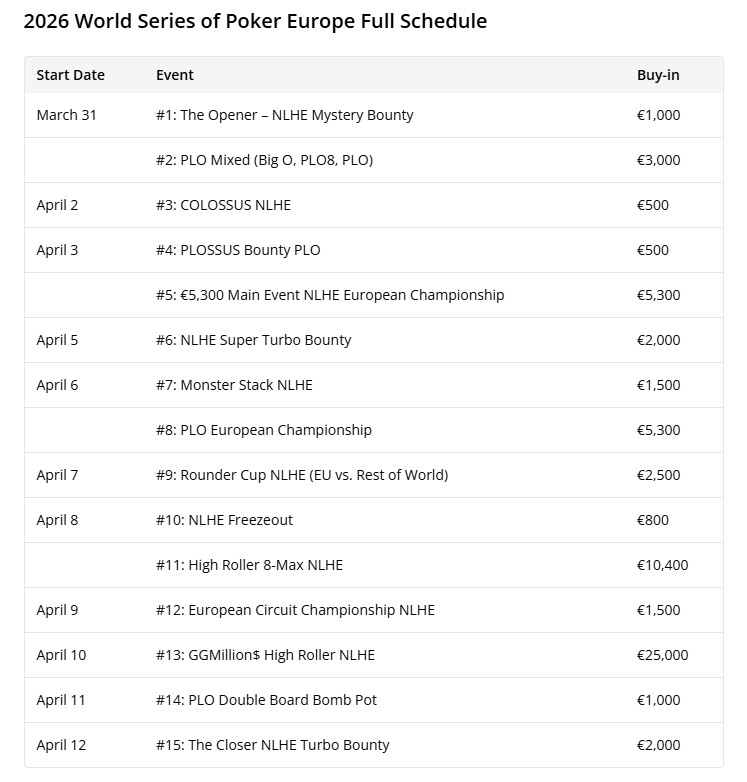747x782 pixels.
Task: Click the €25,000 buy-in amount
Action: pyautogui.click(x=662, y=655)
